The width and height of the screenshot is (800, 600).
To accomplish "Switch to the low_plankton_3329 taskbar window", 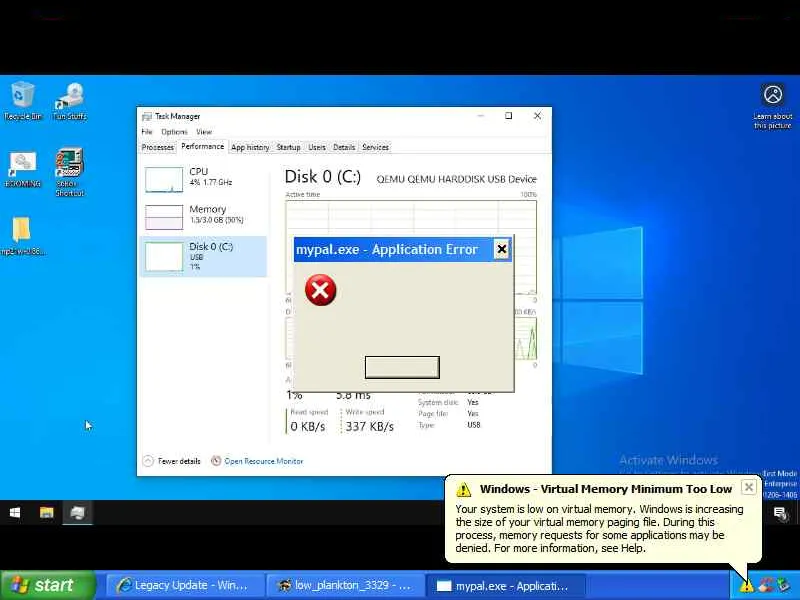I will (x=345, y=585).
